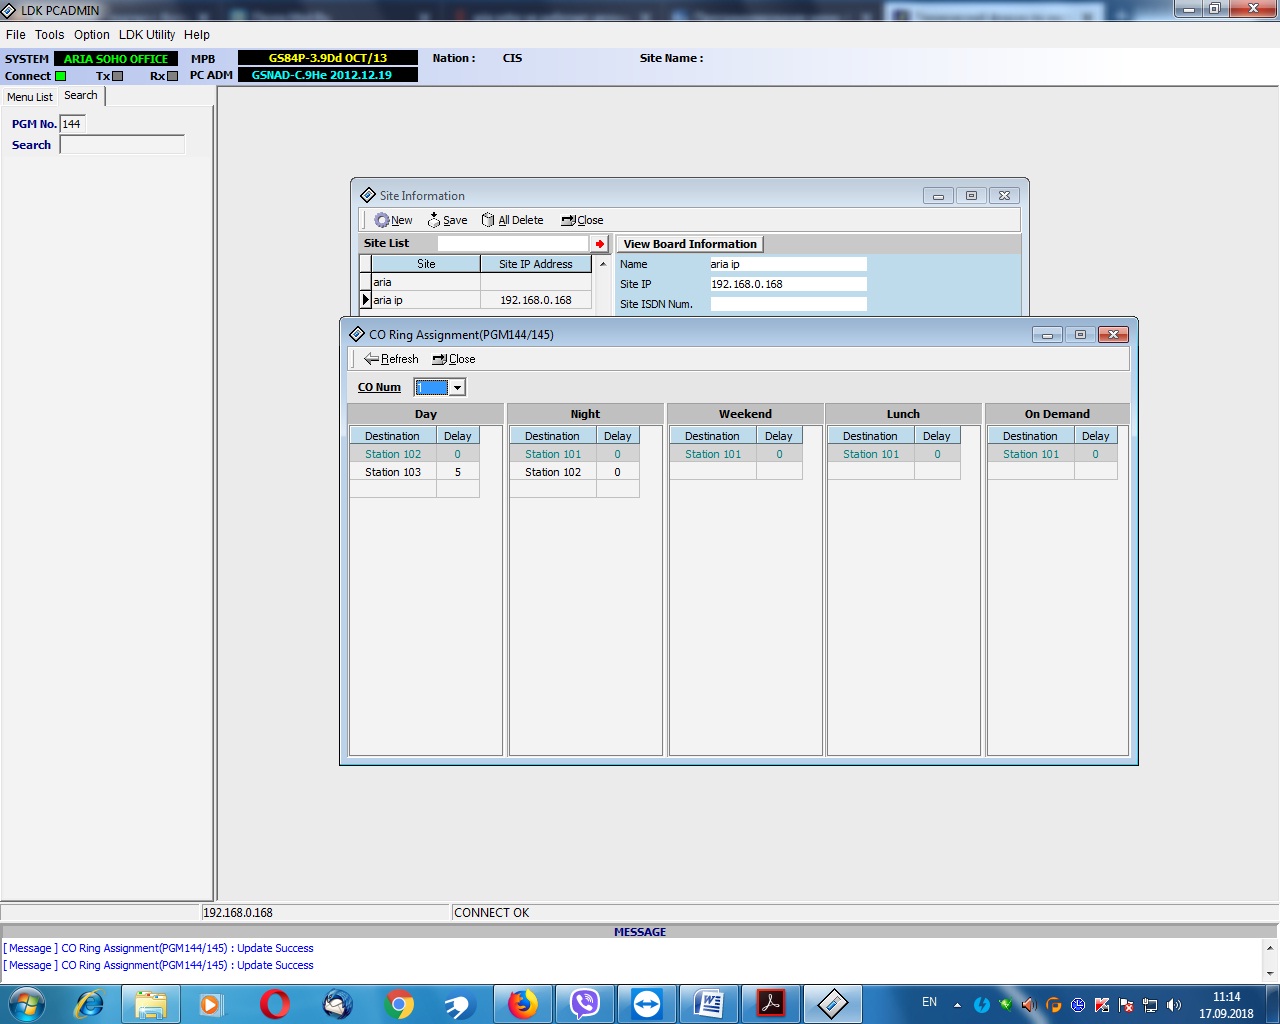This screenshot has height=1024, width=1280.
Task: Select the aria ip site row
Action: tap(425, 300)
